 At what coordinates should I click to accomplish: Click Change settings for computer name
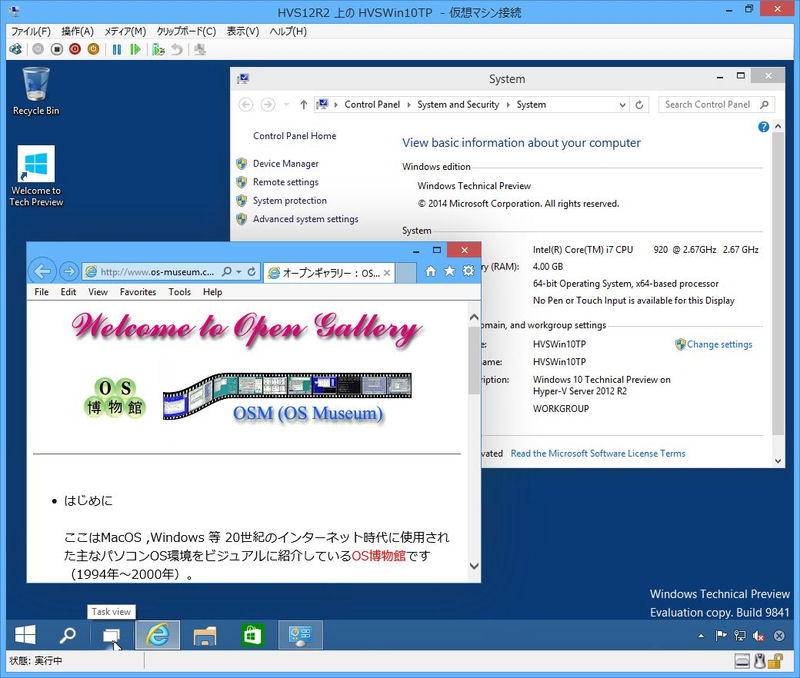[719, 344]
